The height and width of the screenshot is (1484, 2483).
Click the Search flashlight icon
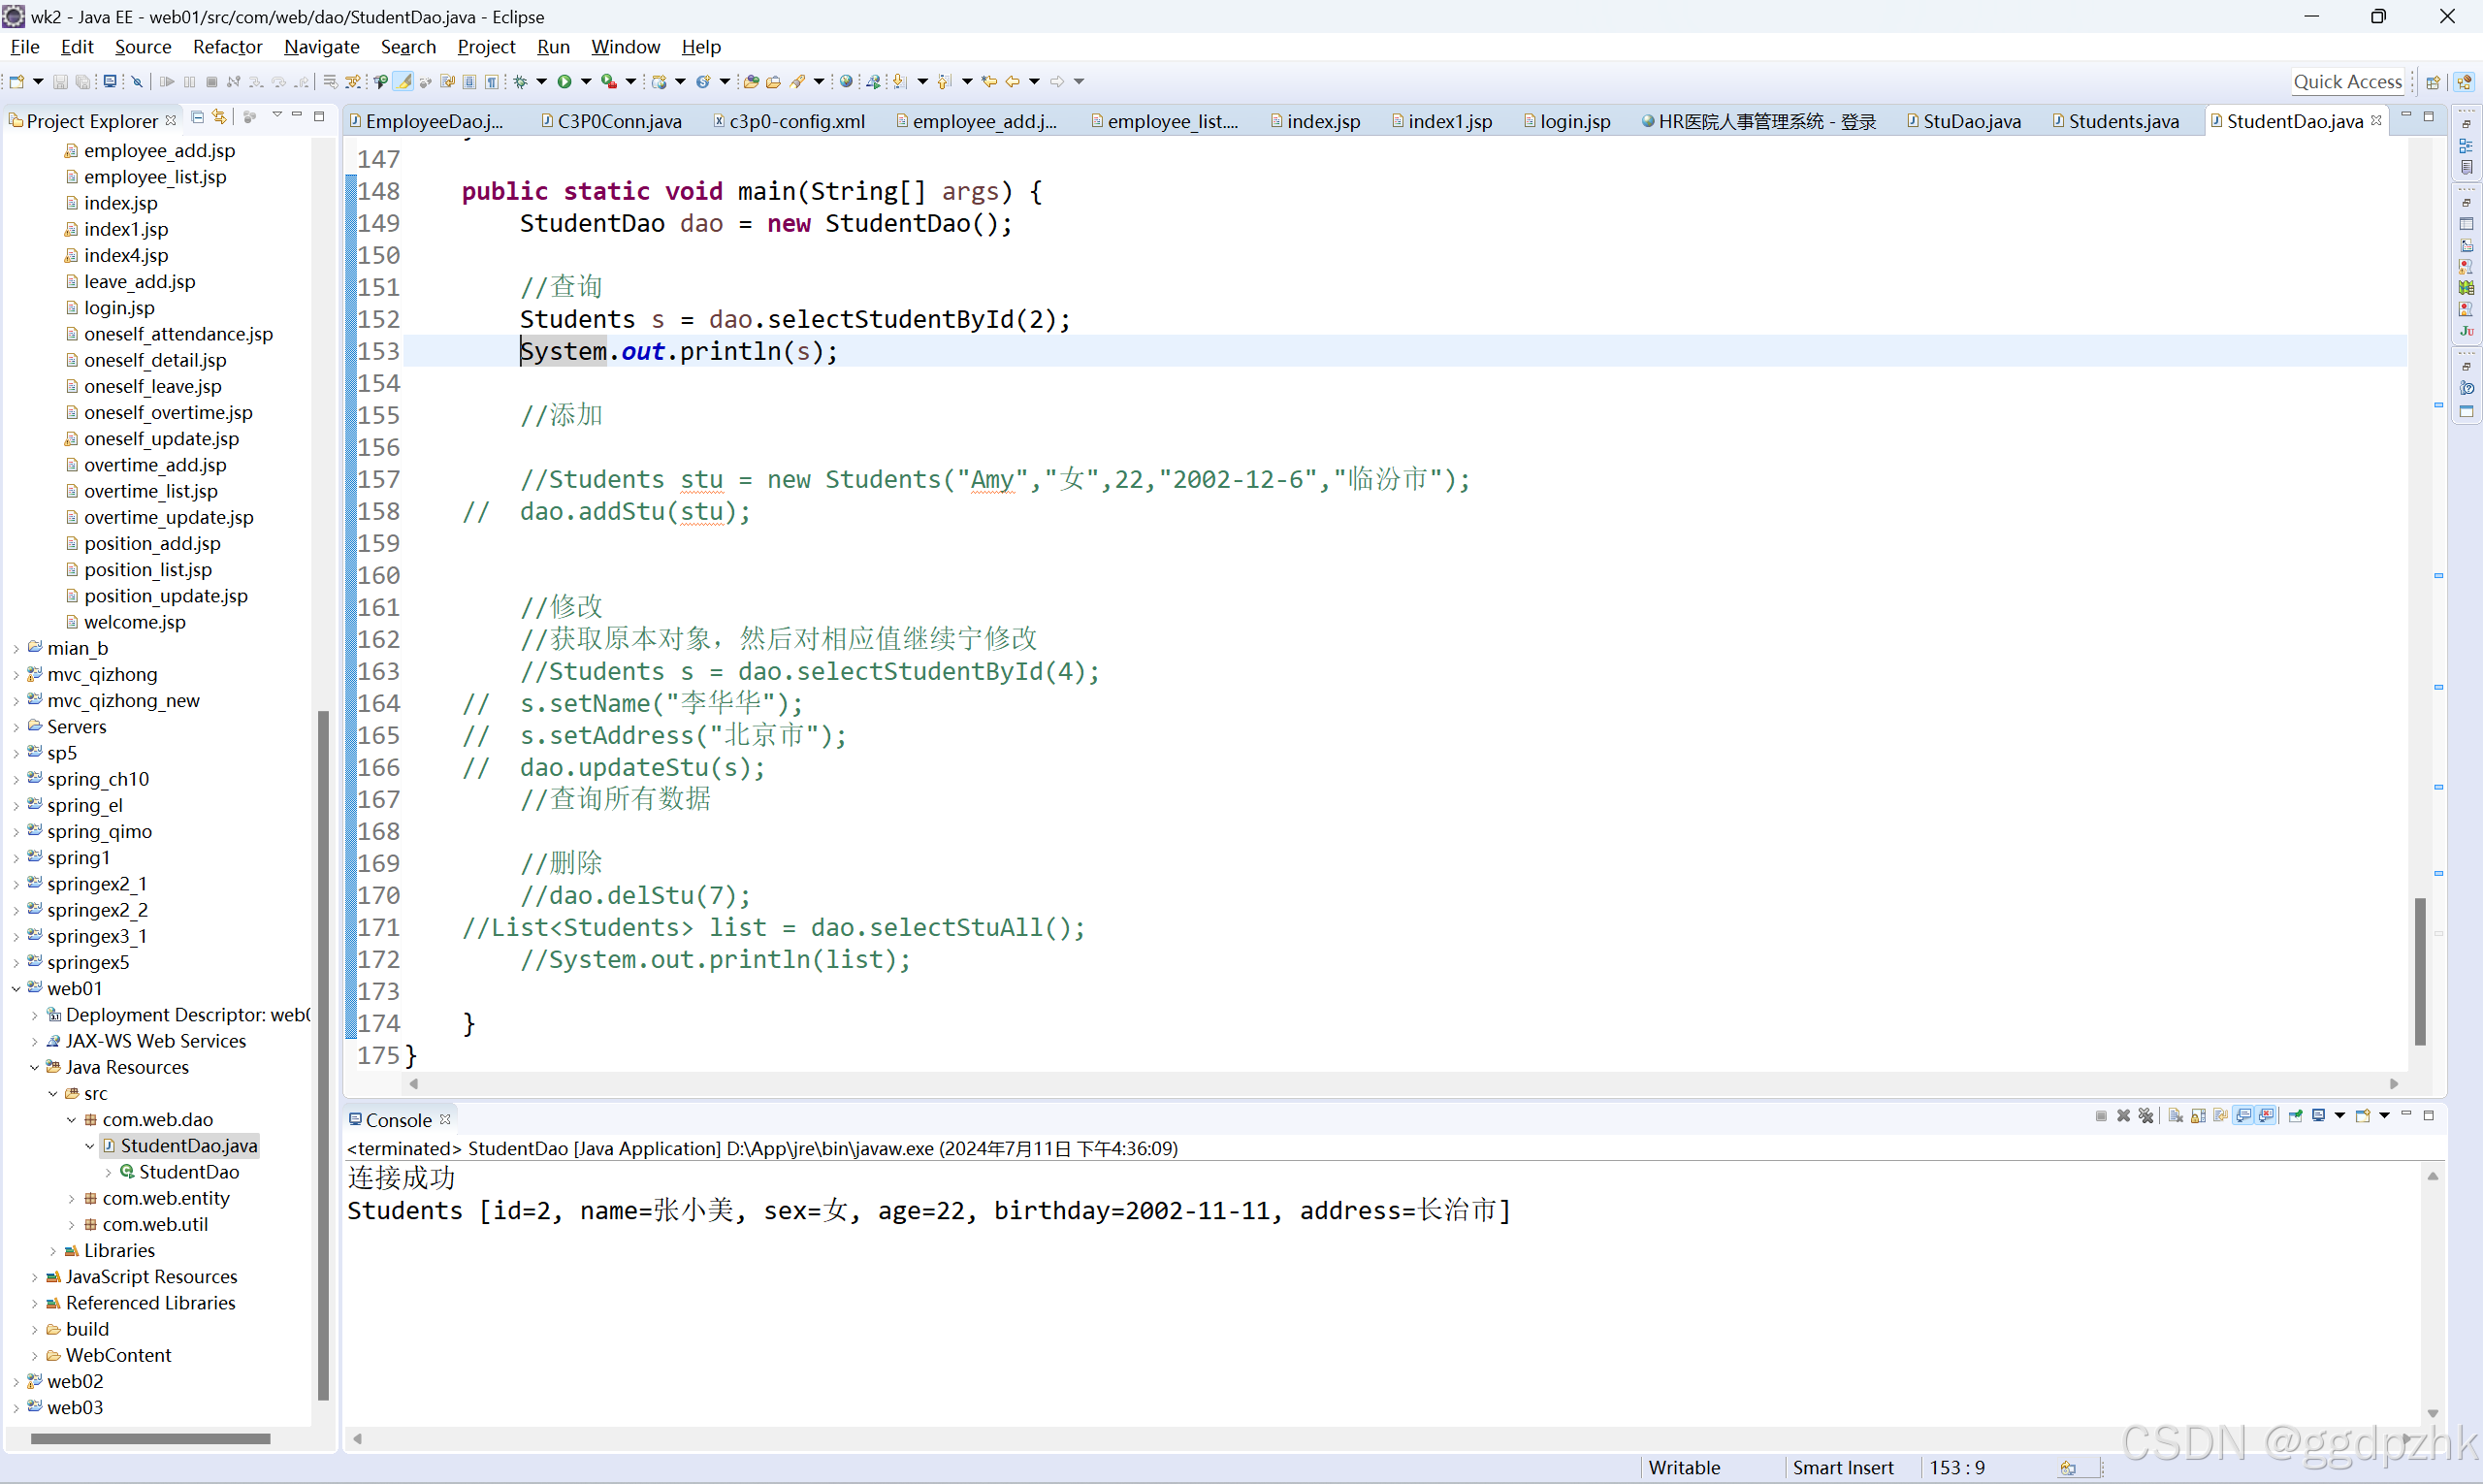click(797, 82)
